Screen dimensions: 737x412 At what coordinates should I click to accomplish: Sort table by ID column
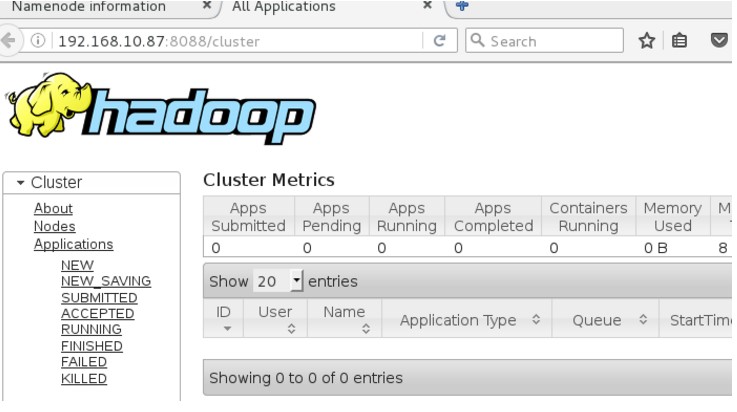pyautogui.click(x=223, y=318)
